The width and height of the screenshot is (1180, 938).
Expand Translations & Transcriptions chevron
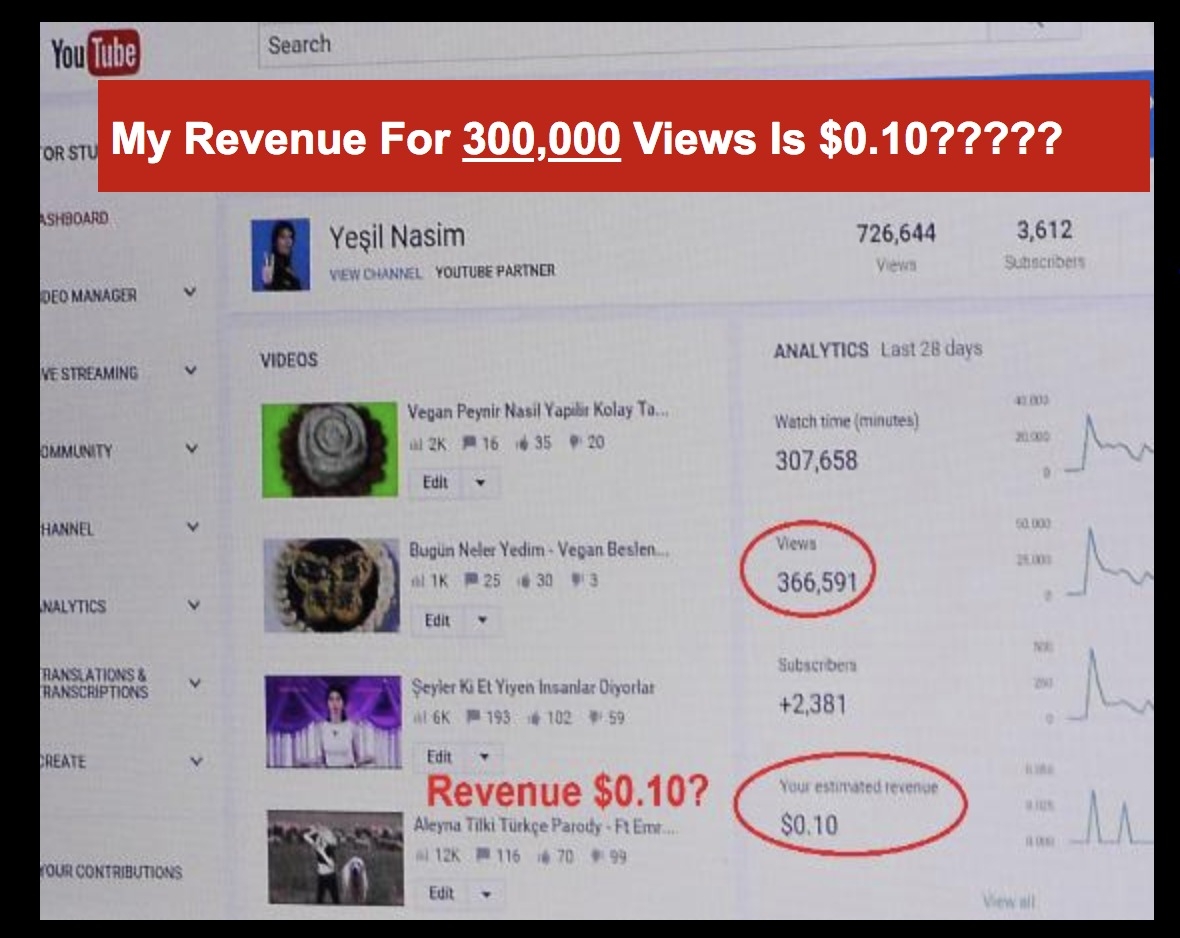point(194,684)
